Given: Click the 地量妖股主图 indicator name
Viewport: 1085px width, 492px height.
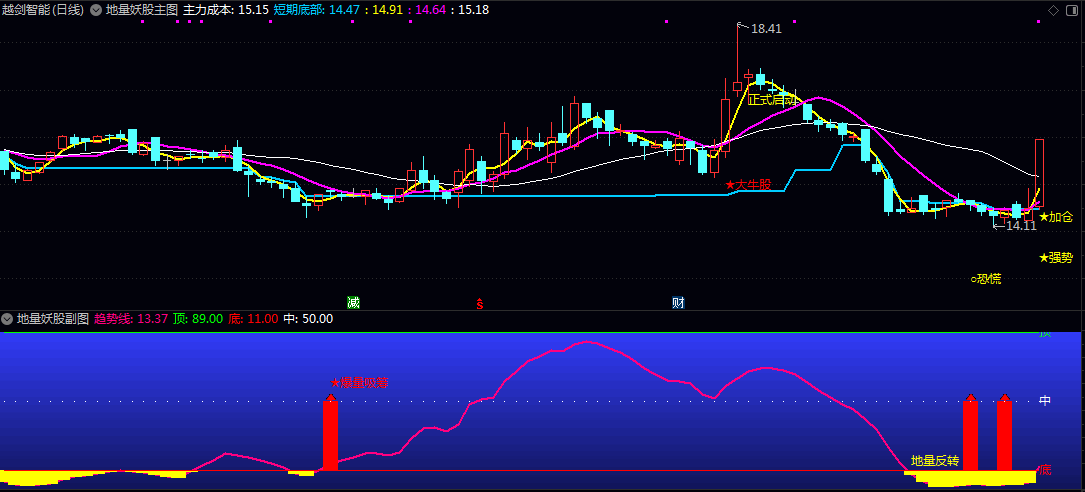Looking at the screenshot, I should pos(142,10).
